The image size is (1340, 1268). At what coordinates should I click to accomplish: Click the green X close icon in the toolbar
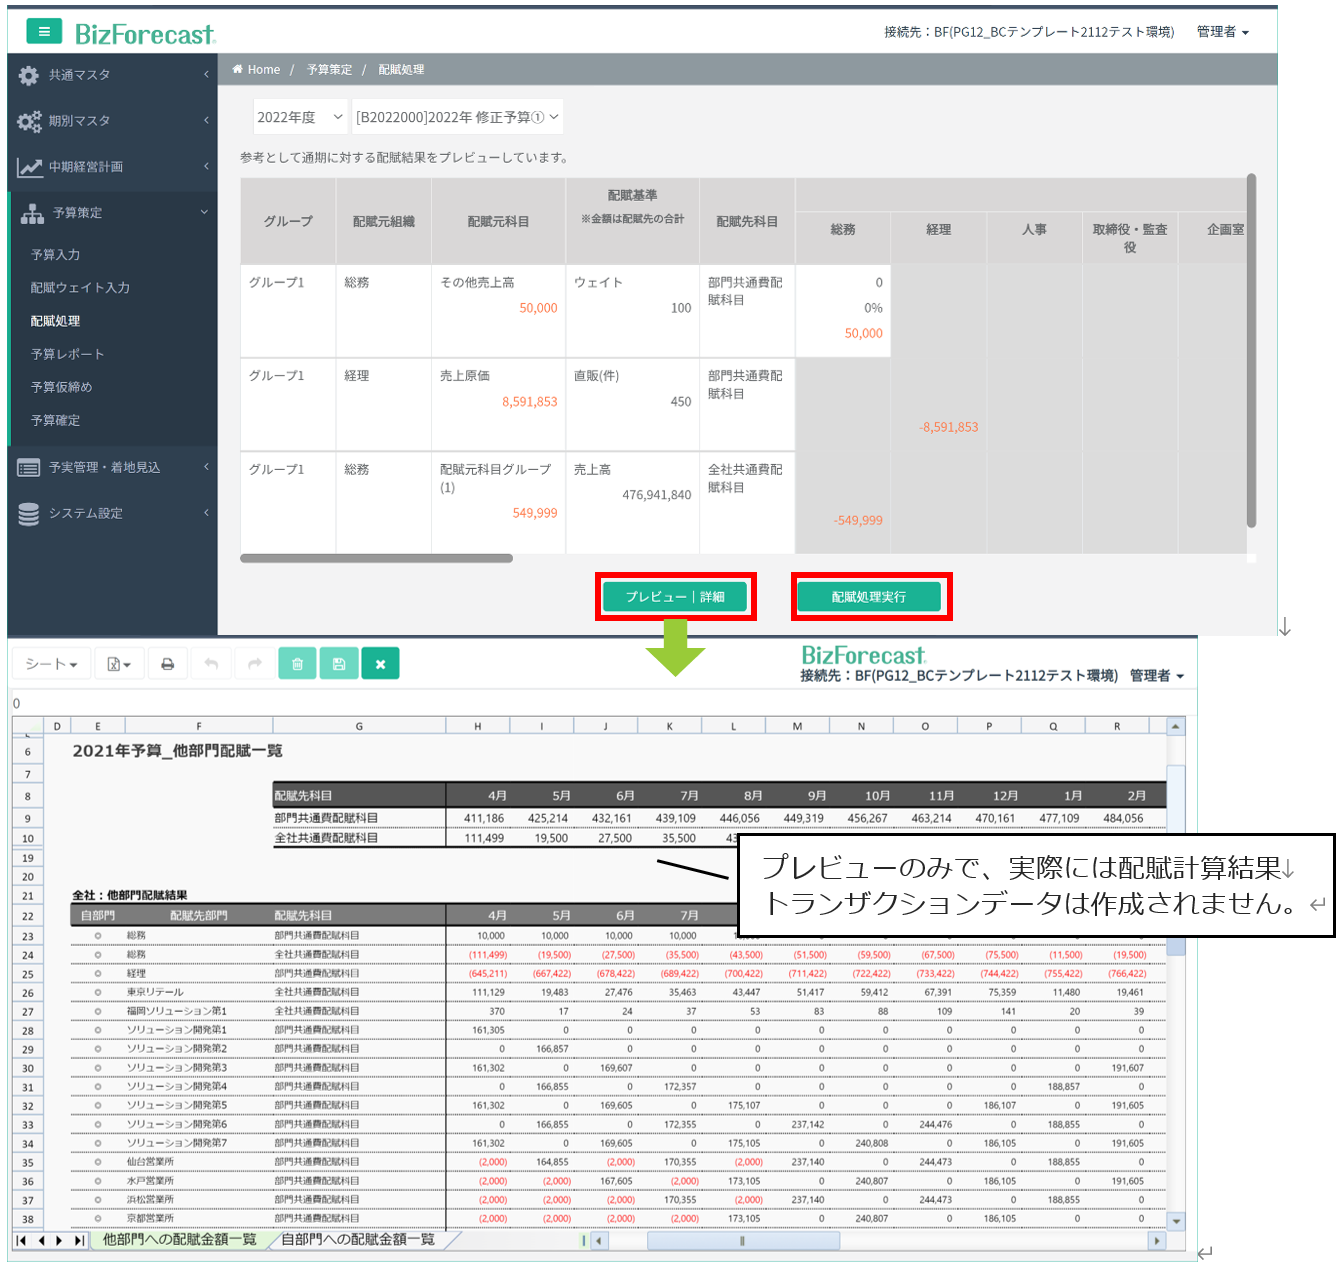point(380,664)
